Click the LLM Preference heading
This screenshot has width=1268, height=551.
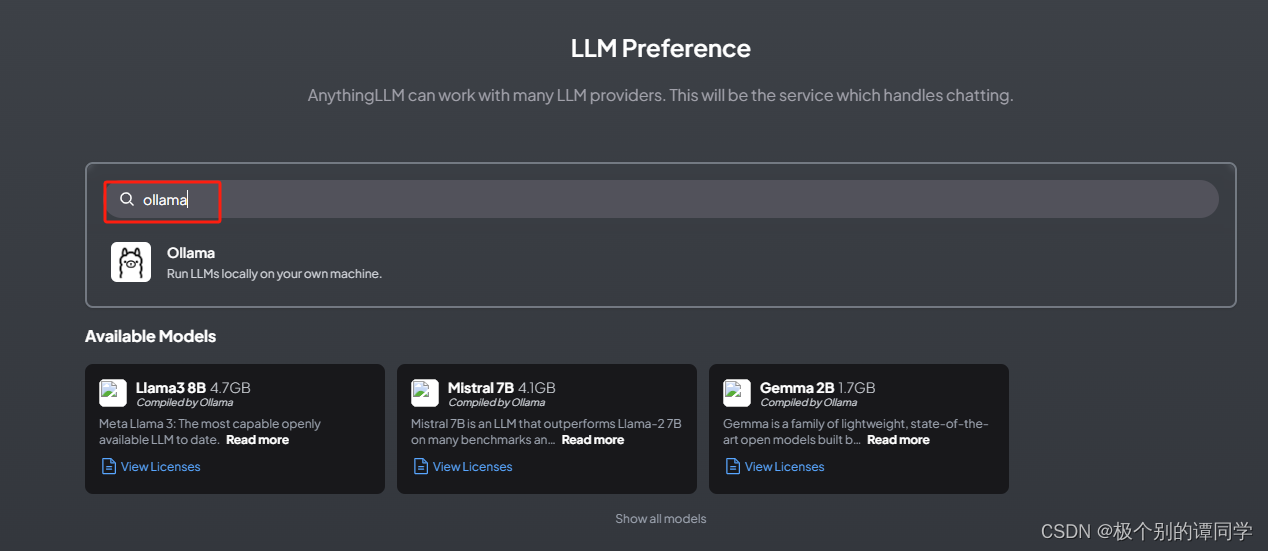click(x=661, y=48)
